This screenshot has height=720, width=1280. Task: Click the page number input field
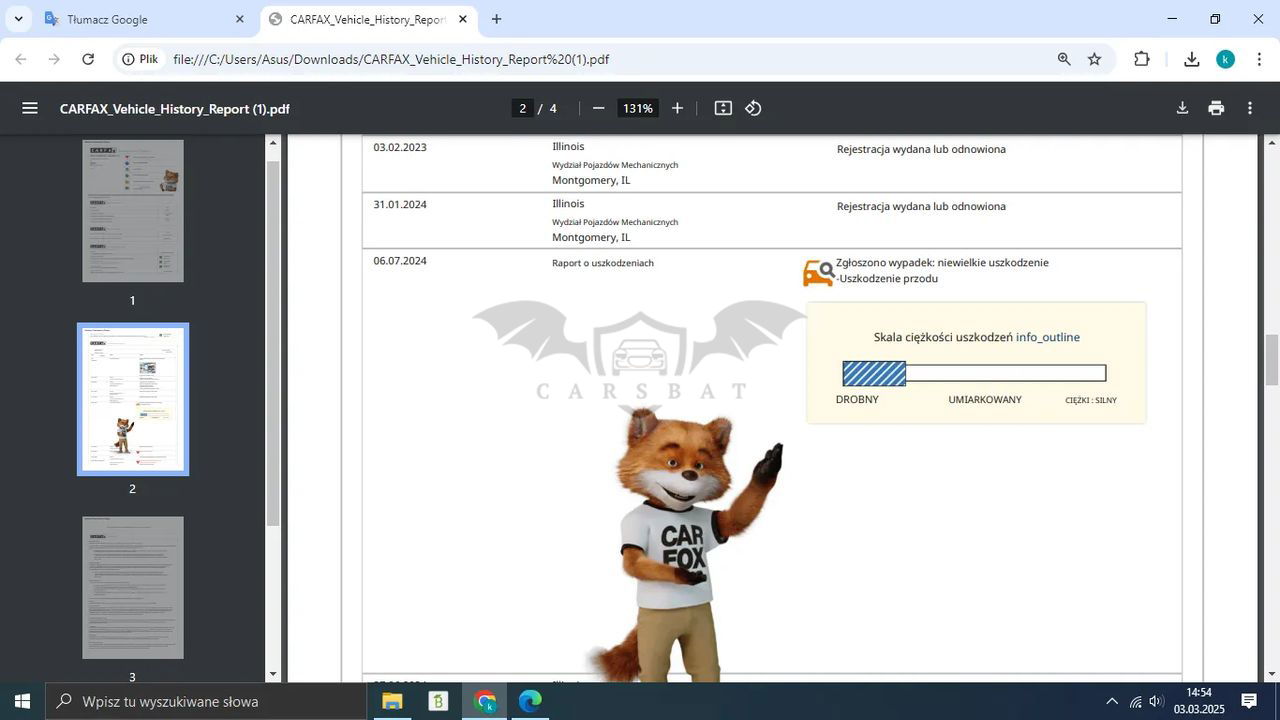(x=522, y=108)
